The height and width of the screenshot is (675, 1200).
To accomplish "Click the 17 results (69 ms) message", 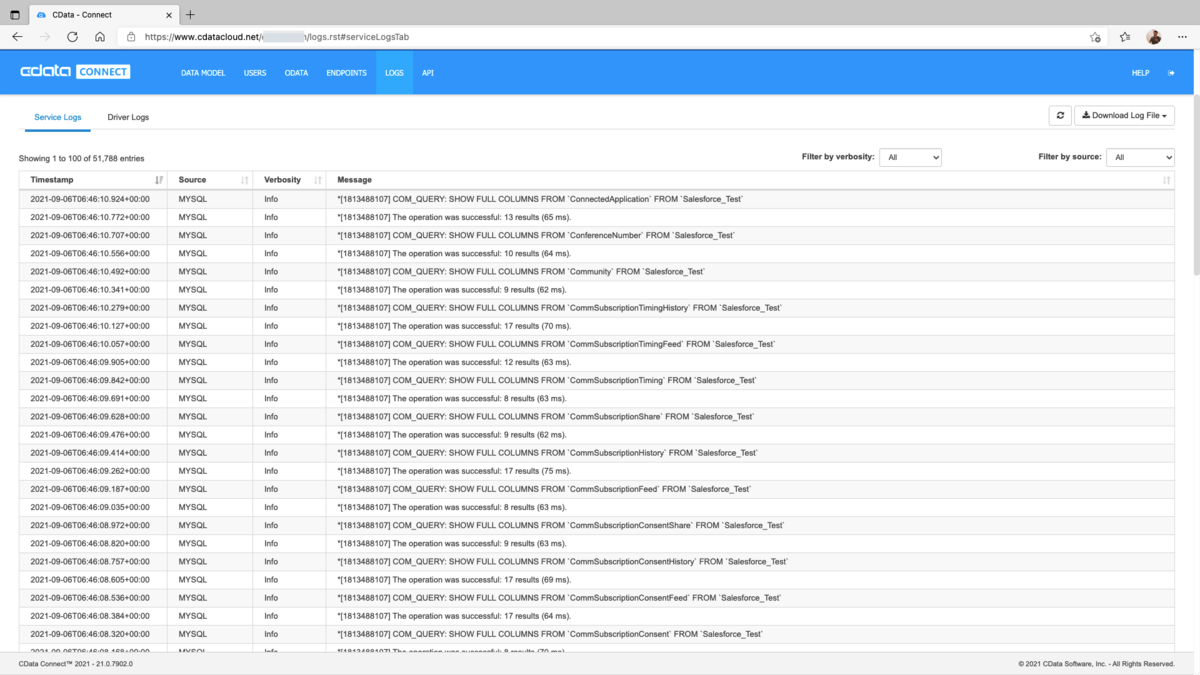I will point(453,579).
